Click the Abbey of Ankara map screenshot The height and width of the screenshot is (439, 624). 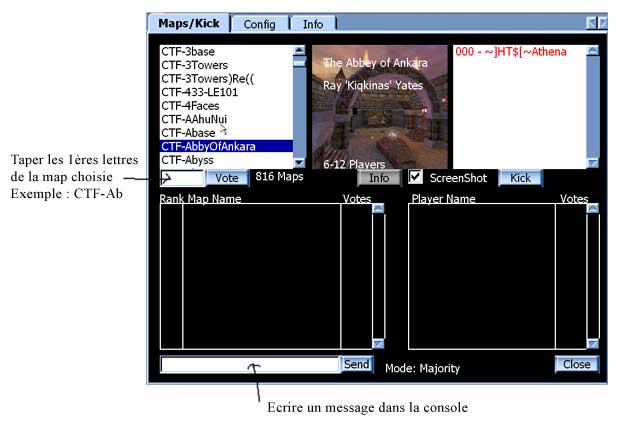tap(380, 107)
